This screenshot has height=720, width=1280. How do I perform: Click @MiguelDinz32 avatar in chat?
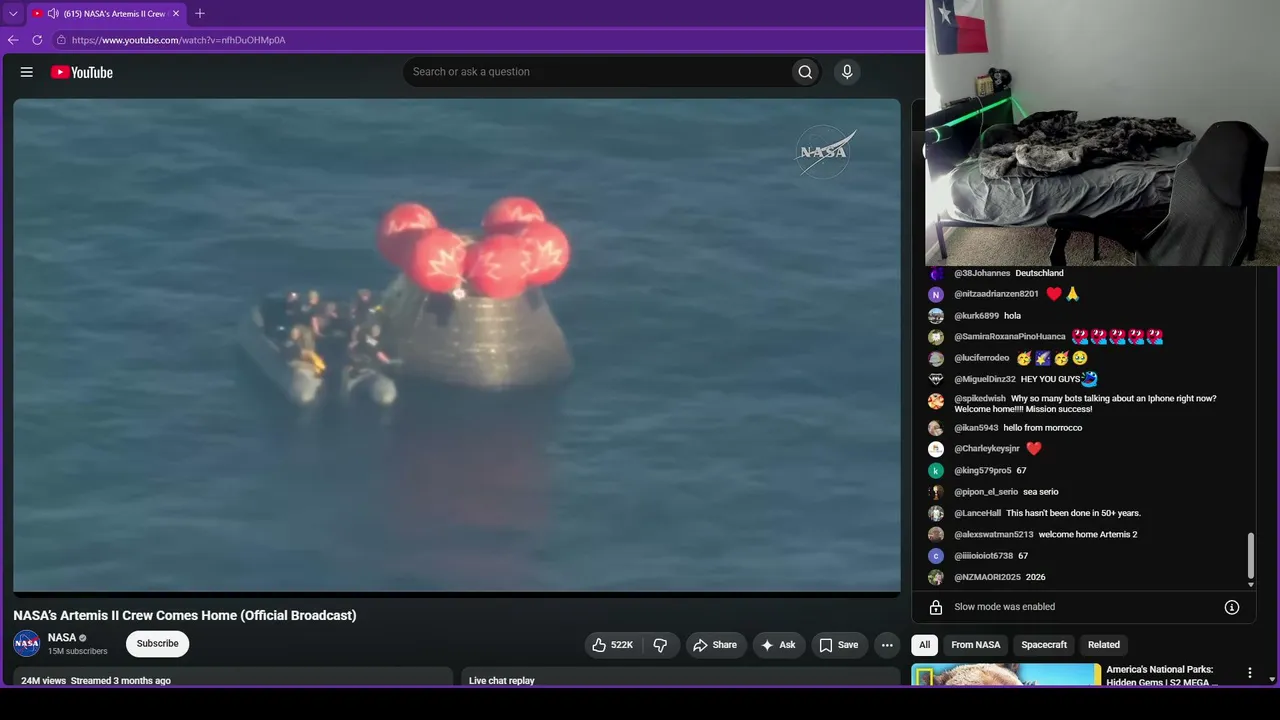pyautogui.click(x=936, y=379)
